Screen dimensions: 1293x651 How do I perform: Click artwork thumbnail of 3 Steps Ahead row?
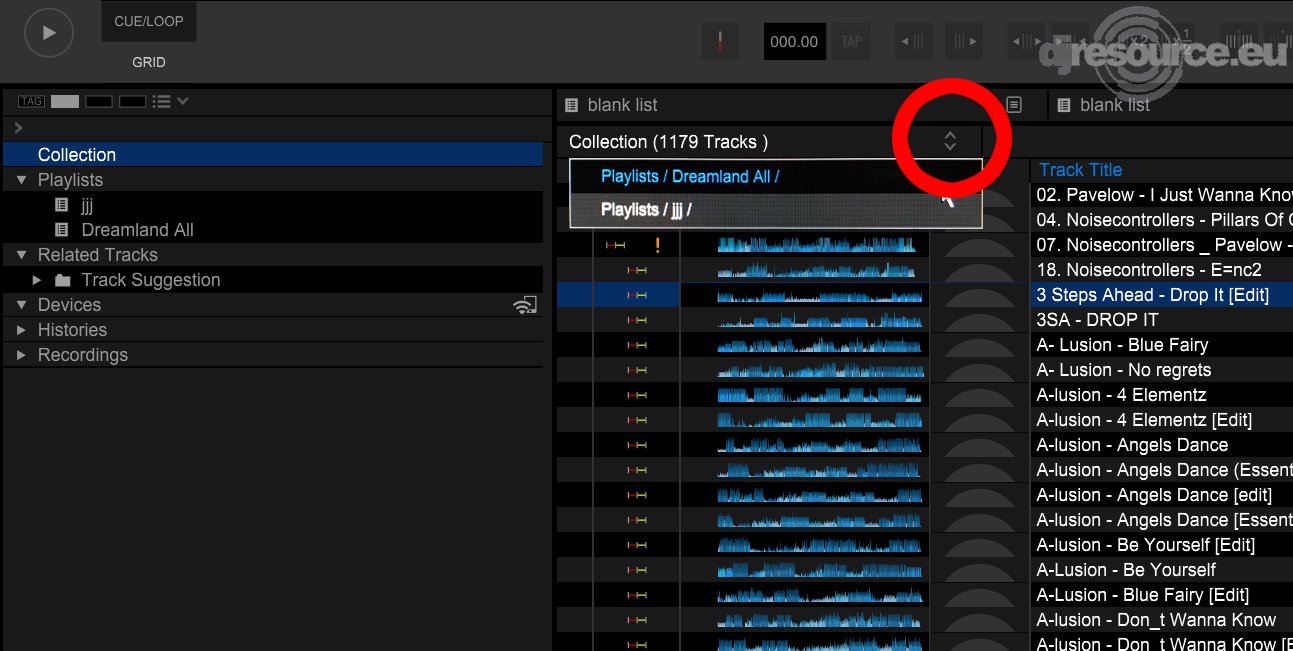(x=979, y=295)
